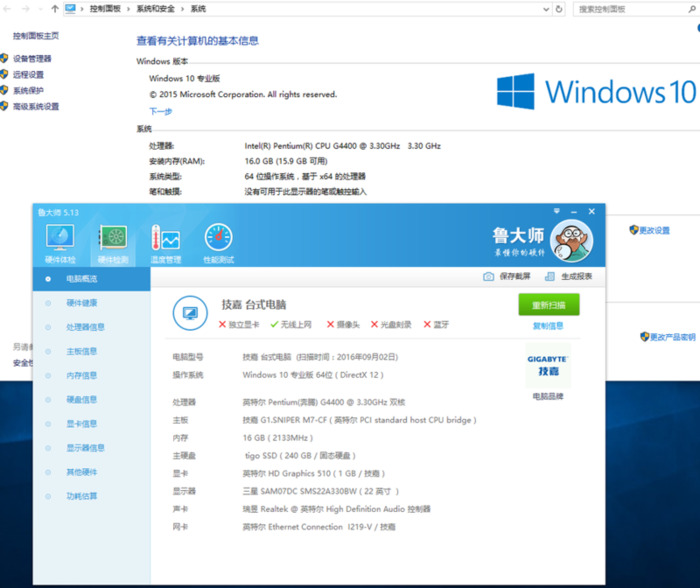Select 处理器信息 in the sidebar
Screen dimensions: 700x588
pos(85,327)
